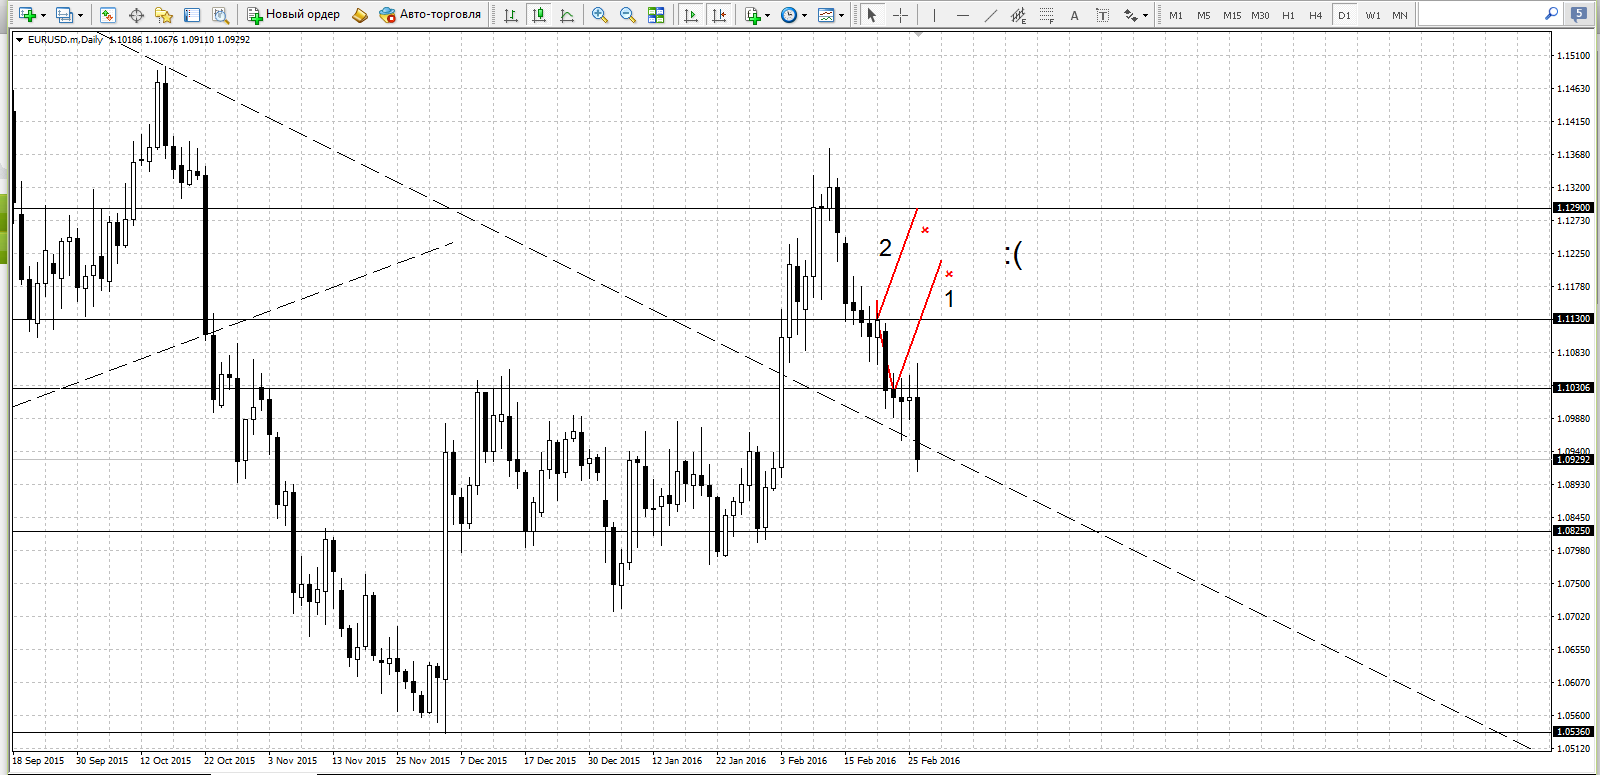Click the 1.08250 price level label
This screenshot has height=775, width=1600.
[1573, 531]
